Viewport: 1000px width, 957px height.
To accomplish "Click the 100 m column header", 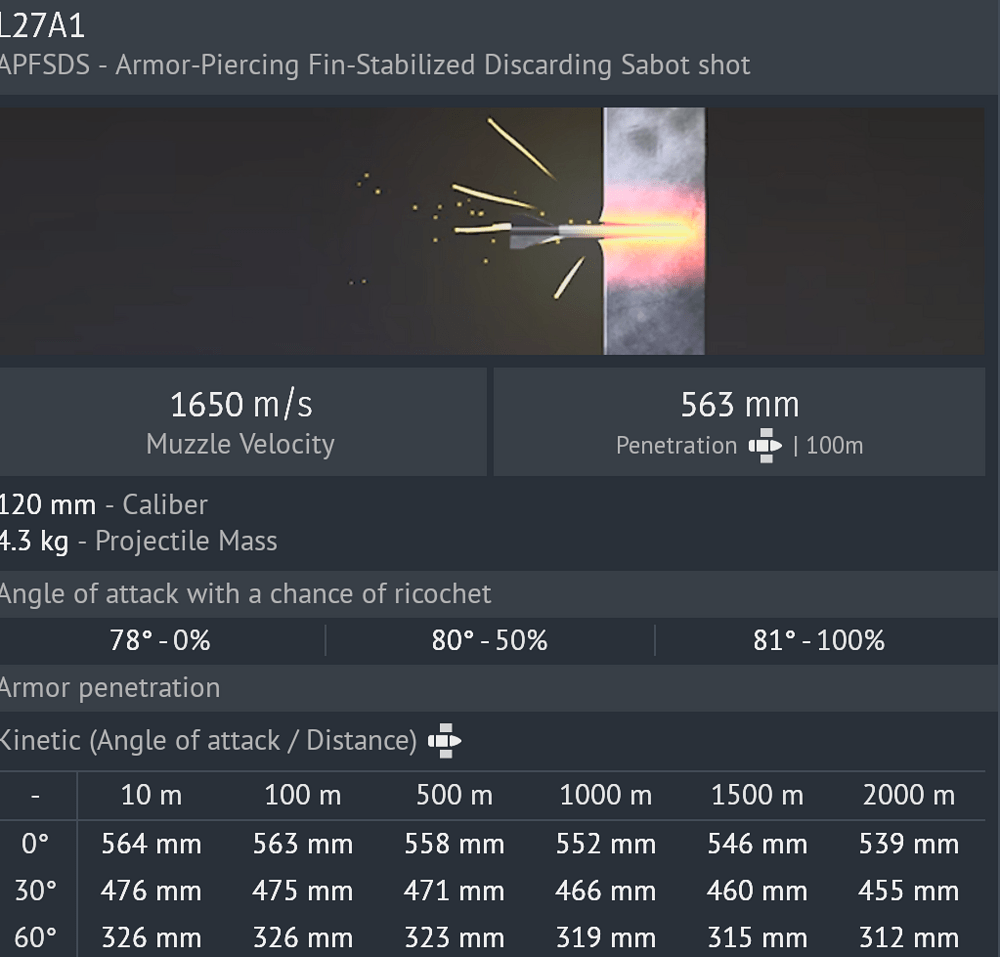I will (x=303, y=795).
